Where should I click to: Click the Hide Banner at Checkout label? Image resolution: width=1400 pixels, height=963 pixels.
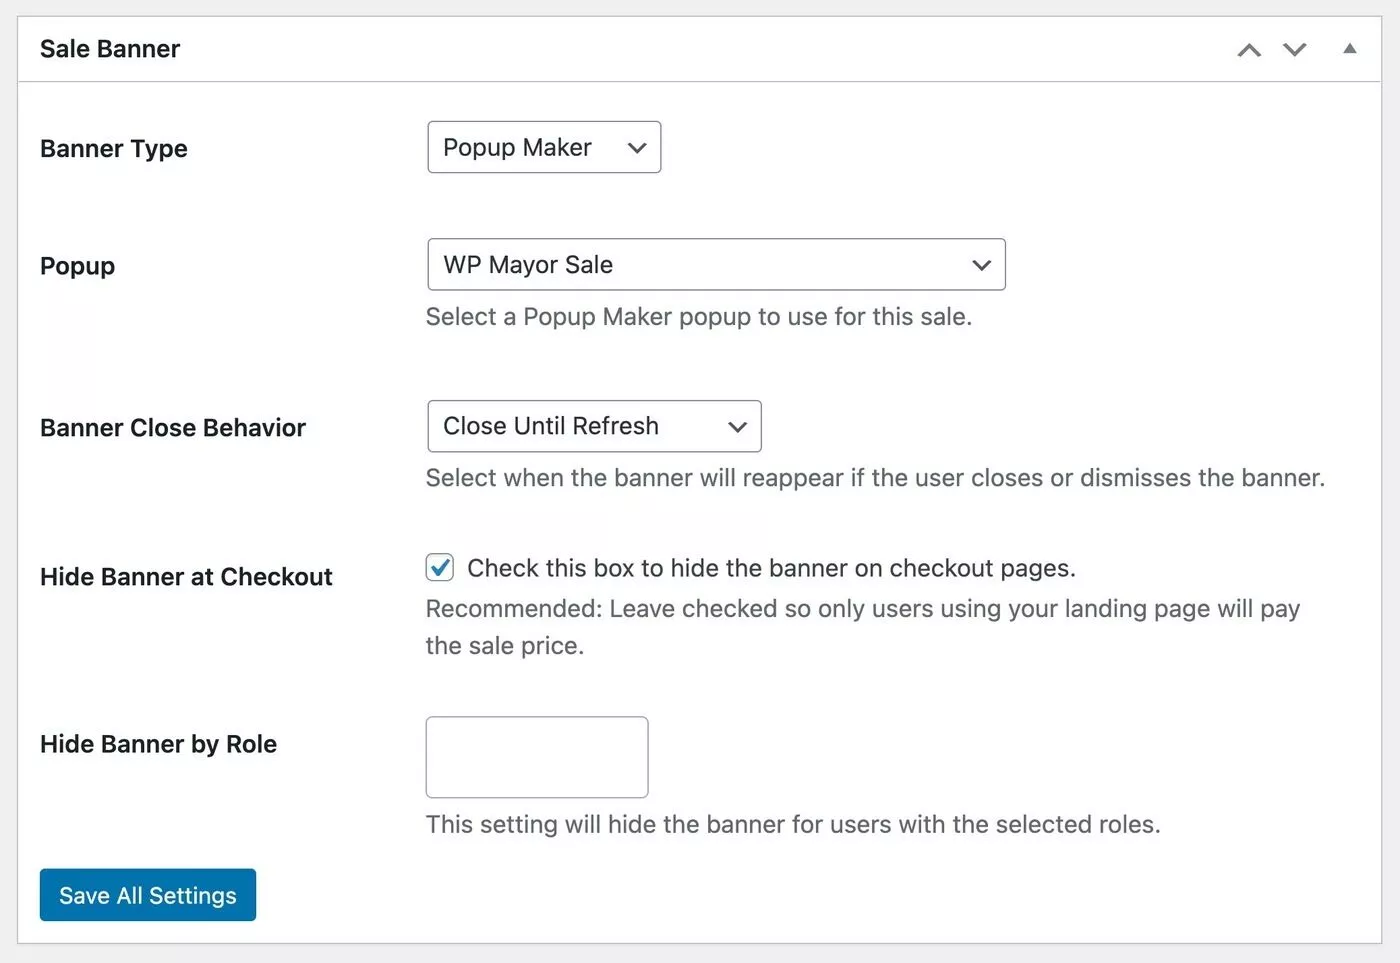tap(186, 577)
